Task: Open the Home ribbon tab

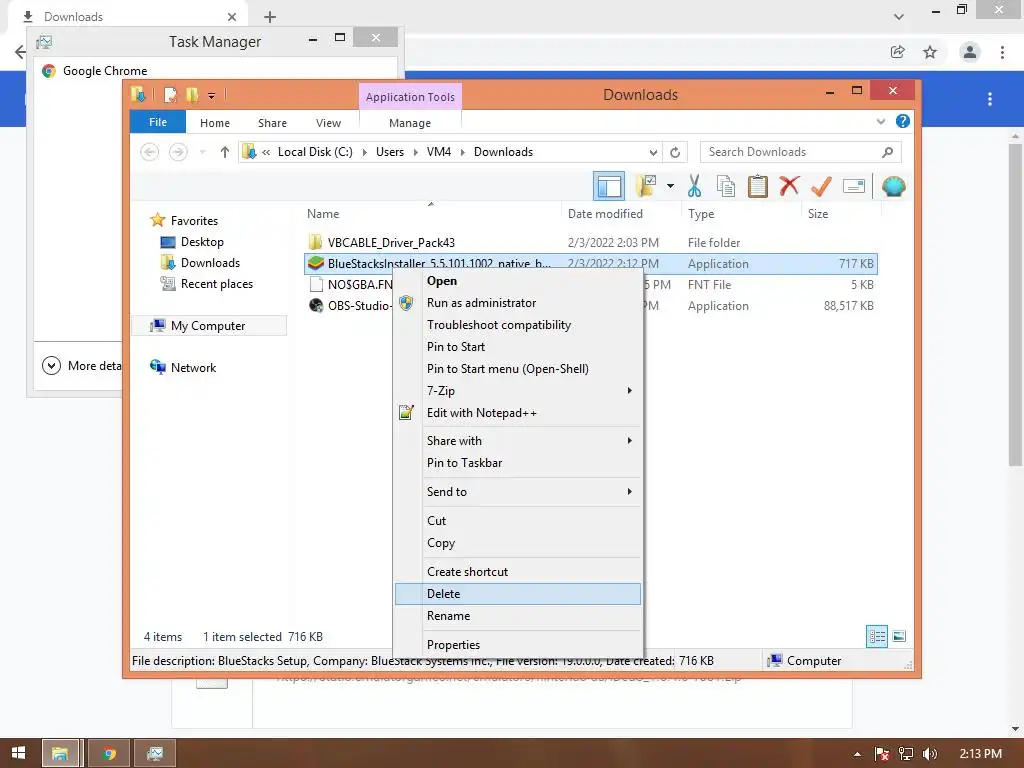Action: (x=215, y=123)
